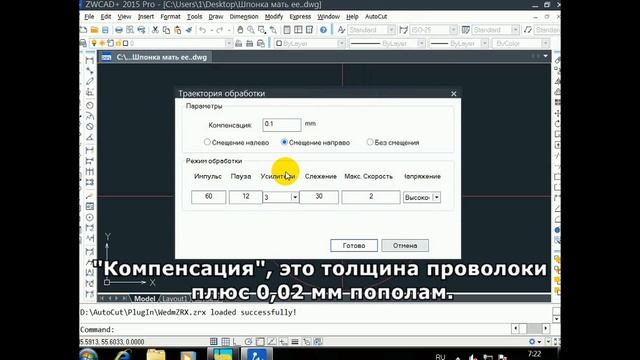Click the 'Готово' button
The image size is (640, 360).
[x=354, y=246]
